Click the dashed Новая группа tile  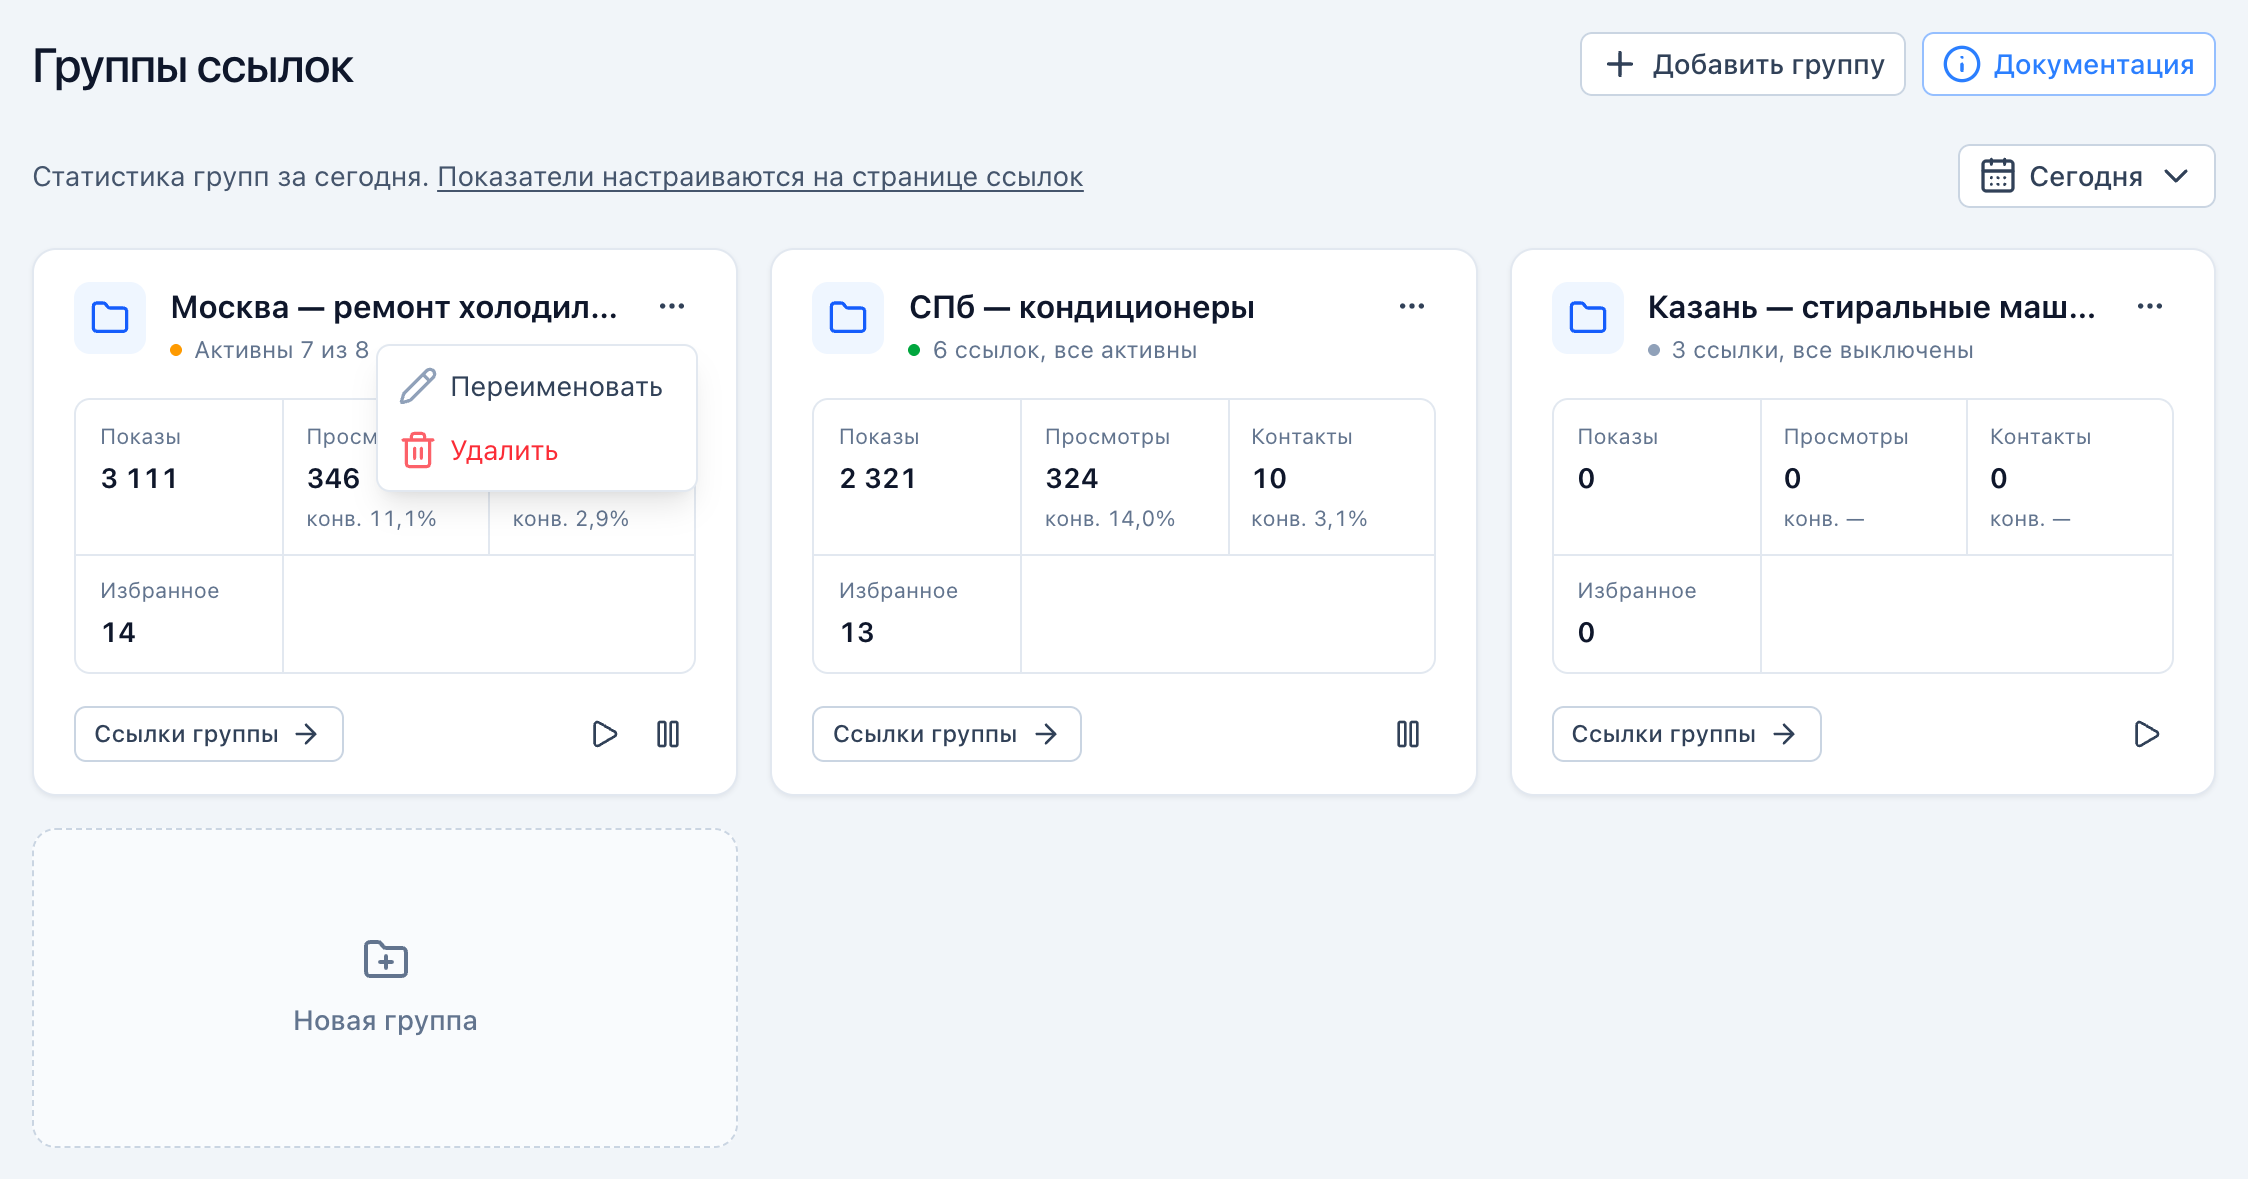pyautogui.click(x=385, y=988)
